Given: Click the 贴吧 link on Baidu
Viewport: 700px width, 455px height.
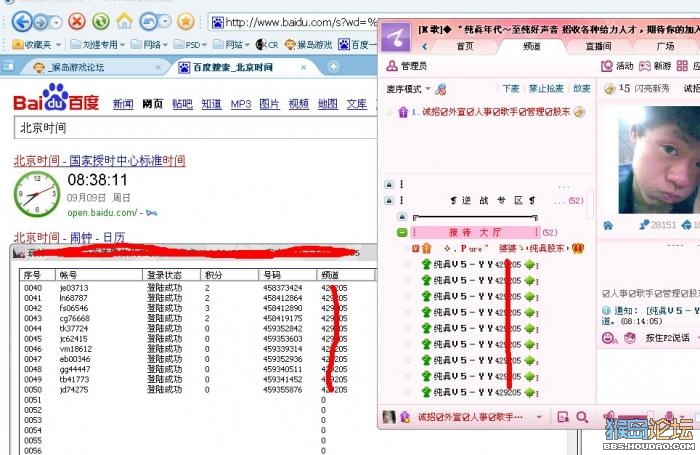Looking at the screenshot, I should [182, 104].
